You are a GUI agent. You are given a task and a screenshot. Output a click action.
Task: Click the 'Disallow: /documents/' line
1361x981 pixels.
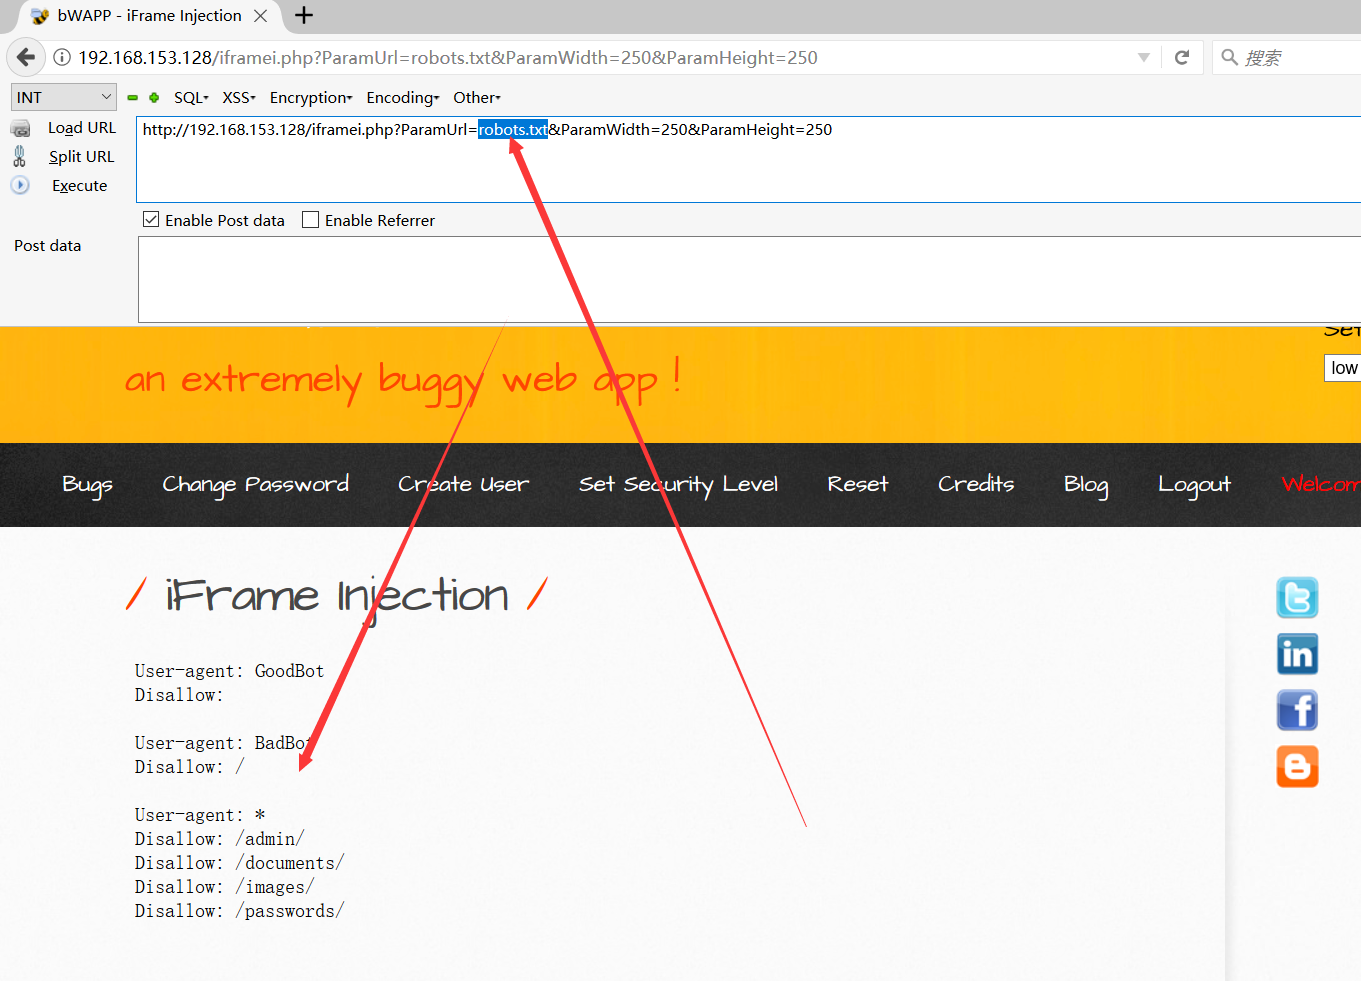click(x=239, y=863)
